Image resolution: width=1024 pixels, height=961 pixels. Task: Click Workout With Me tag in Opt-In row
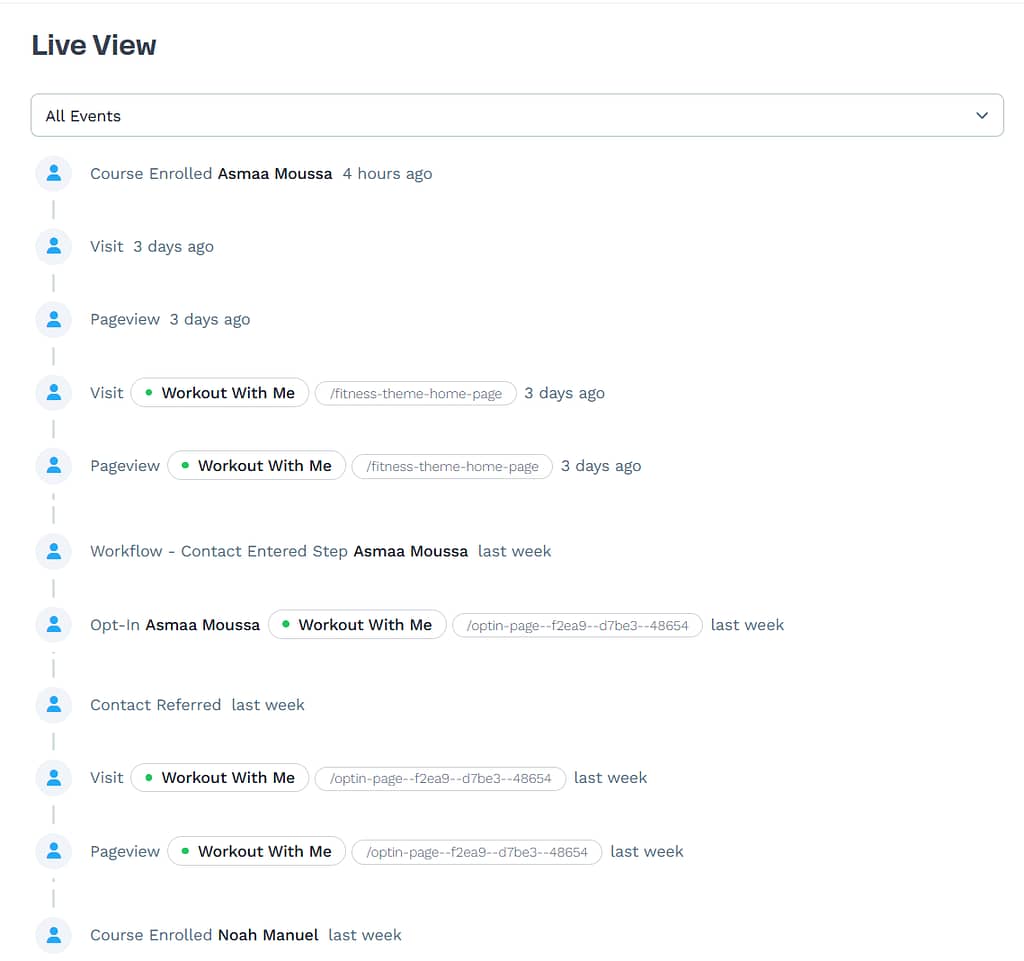tap(357, 625)
